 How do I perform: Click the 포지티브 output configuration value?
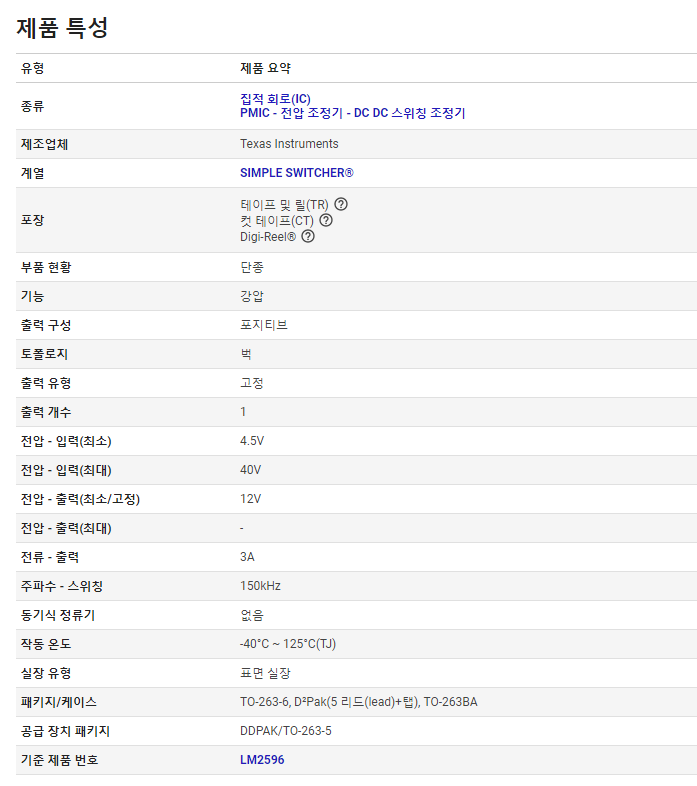click(264, 325)
